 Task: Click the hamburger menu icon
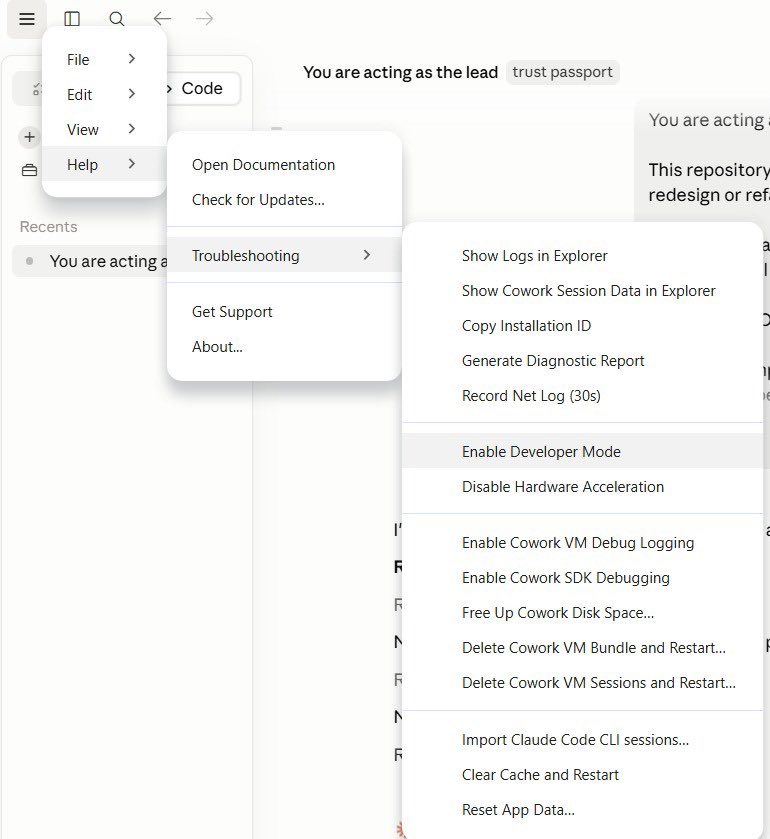pyautogui.click(x=27, y=19)
